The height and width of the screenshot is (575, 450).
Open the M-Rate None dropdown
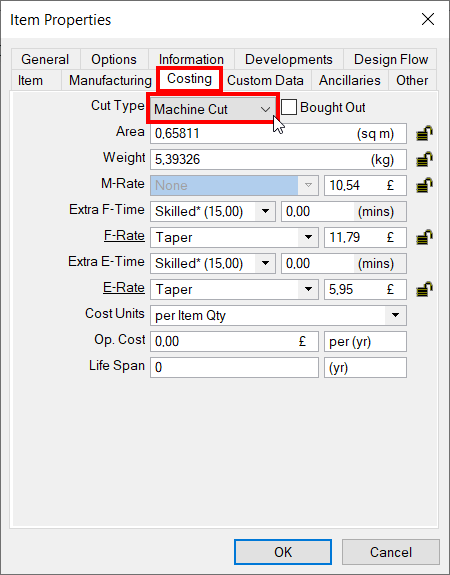click(x=234, y=185)
